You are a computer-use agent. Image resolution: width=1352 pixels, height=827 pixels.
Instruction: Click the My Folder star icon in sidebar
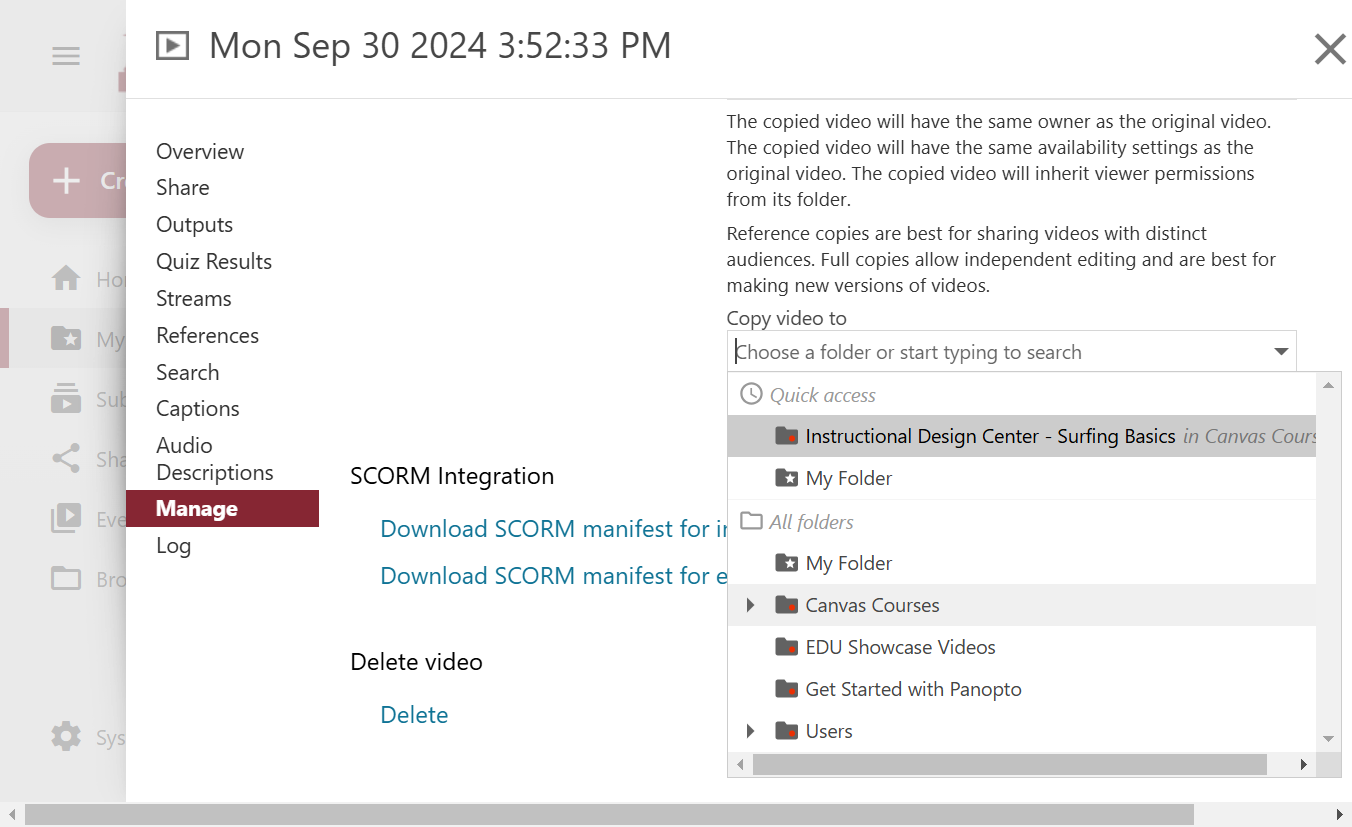tap(66, 339)
